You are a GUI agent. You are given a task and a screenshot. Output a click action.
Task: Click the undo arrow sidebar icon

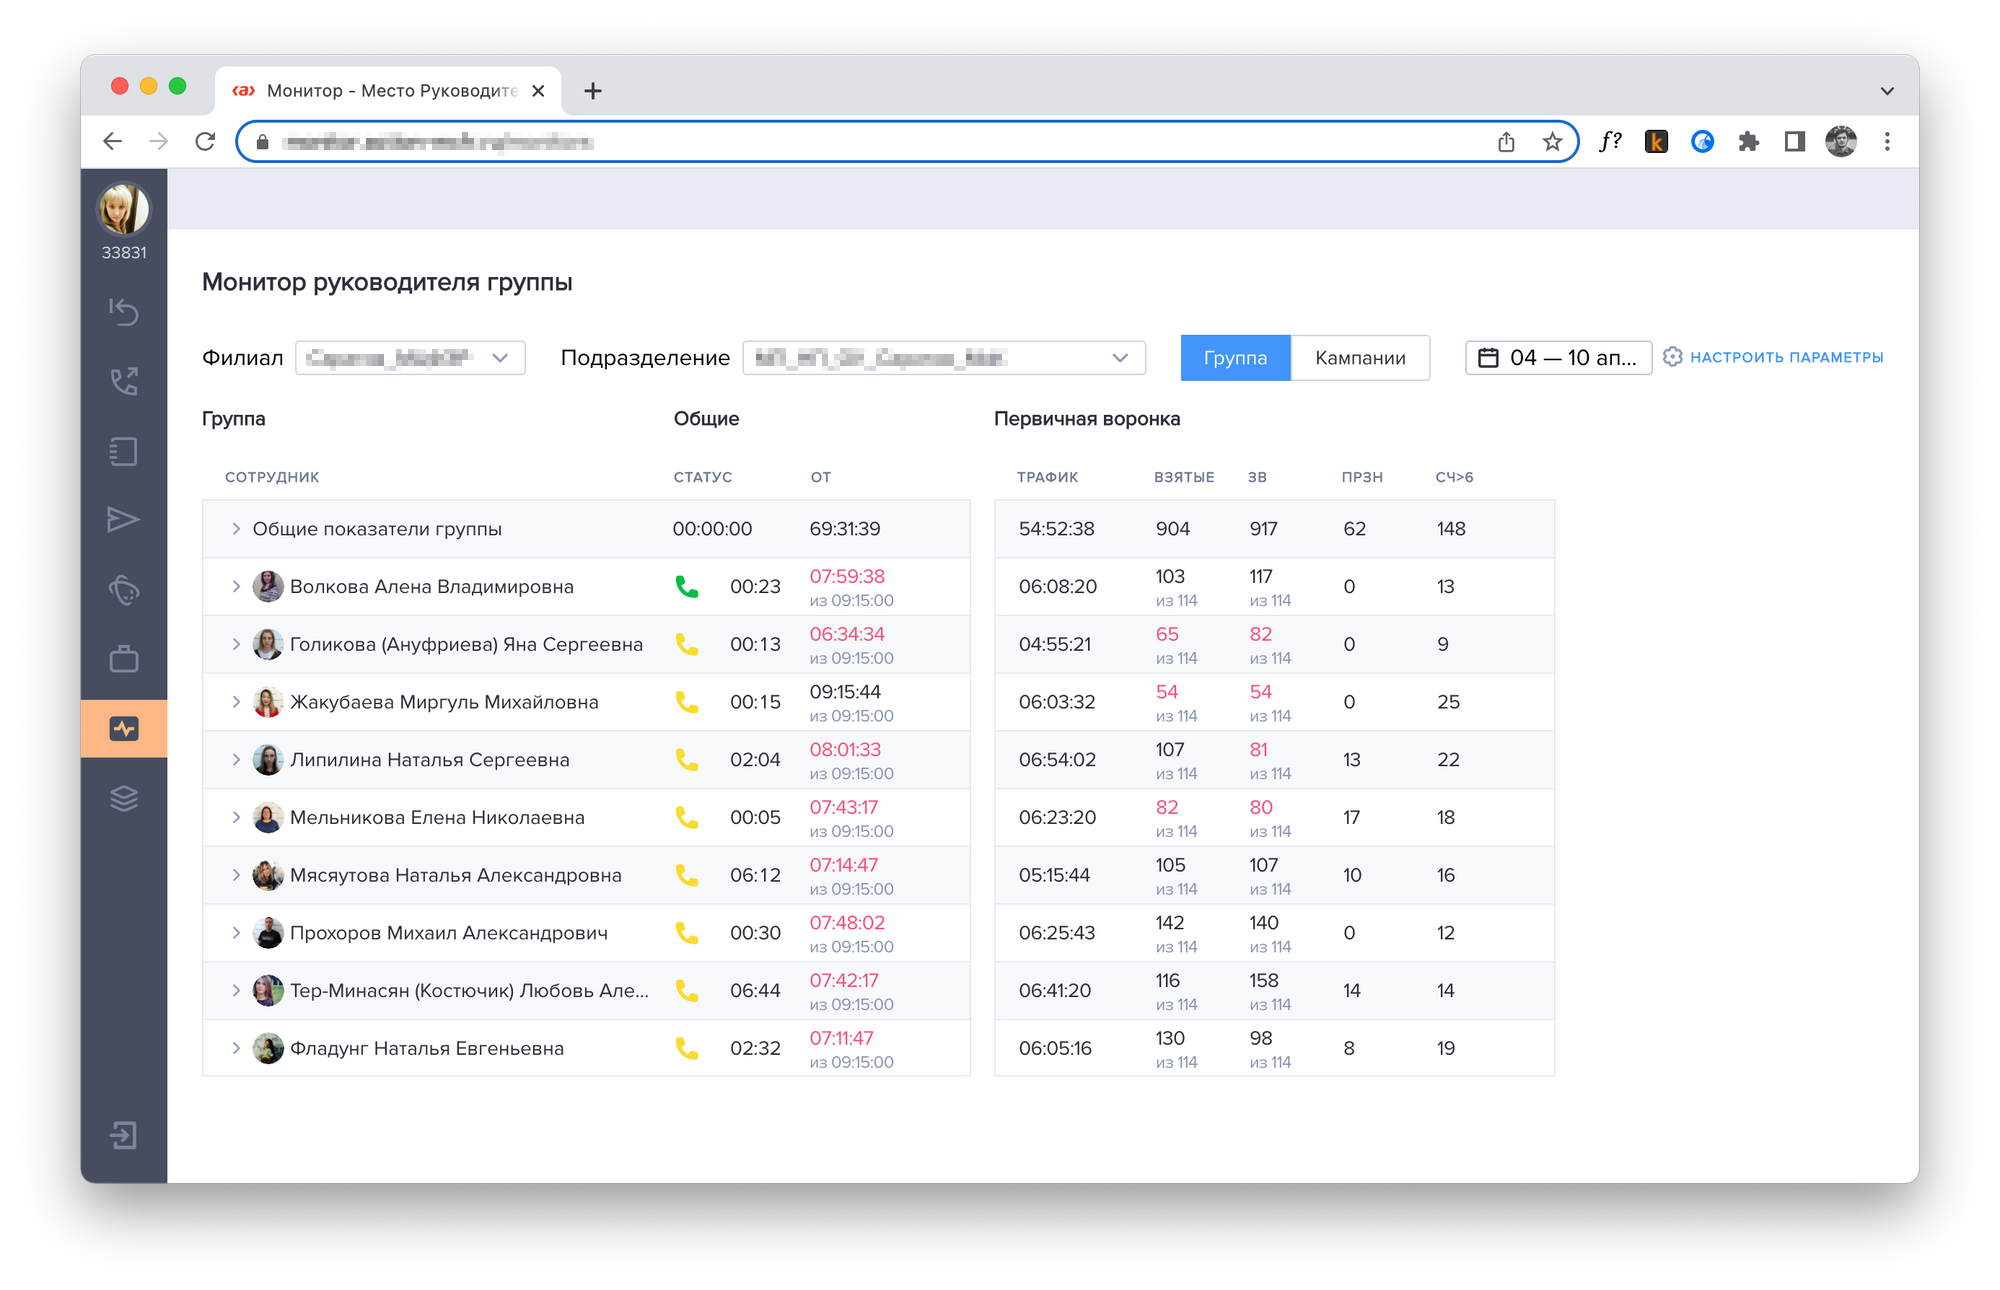click(124, 312)
